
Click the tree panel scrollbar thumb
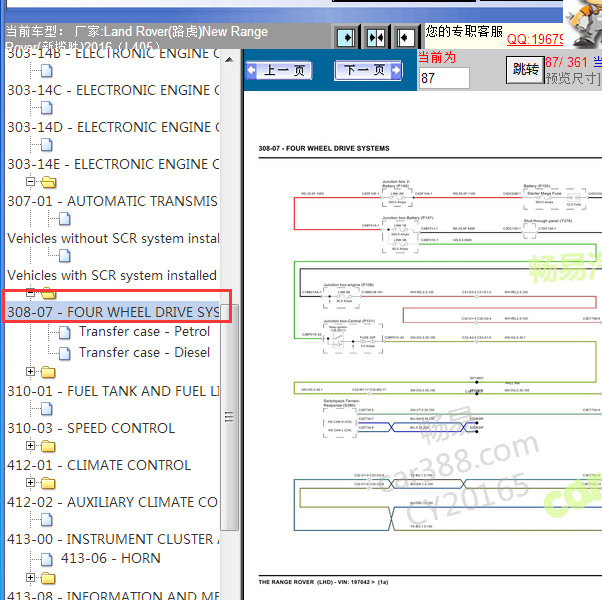(229, 417)
